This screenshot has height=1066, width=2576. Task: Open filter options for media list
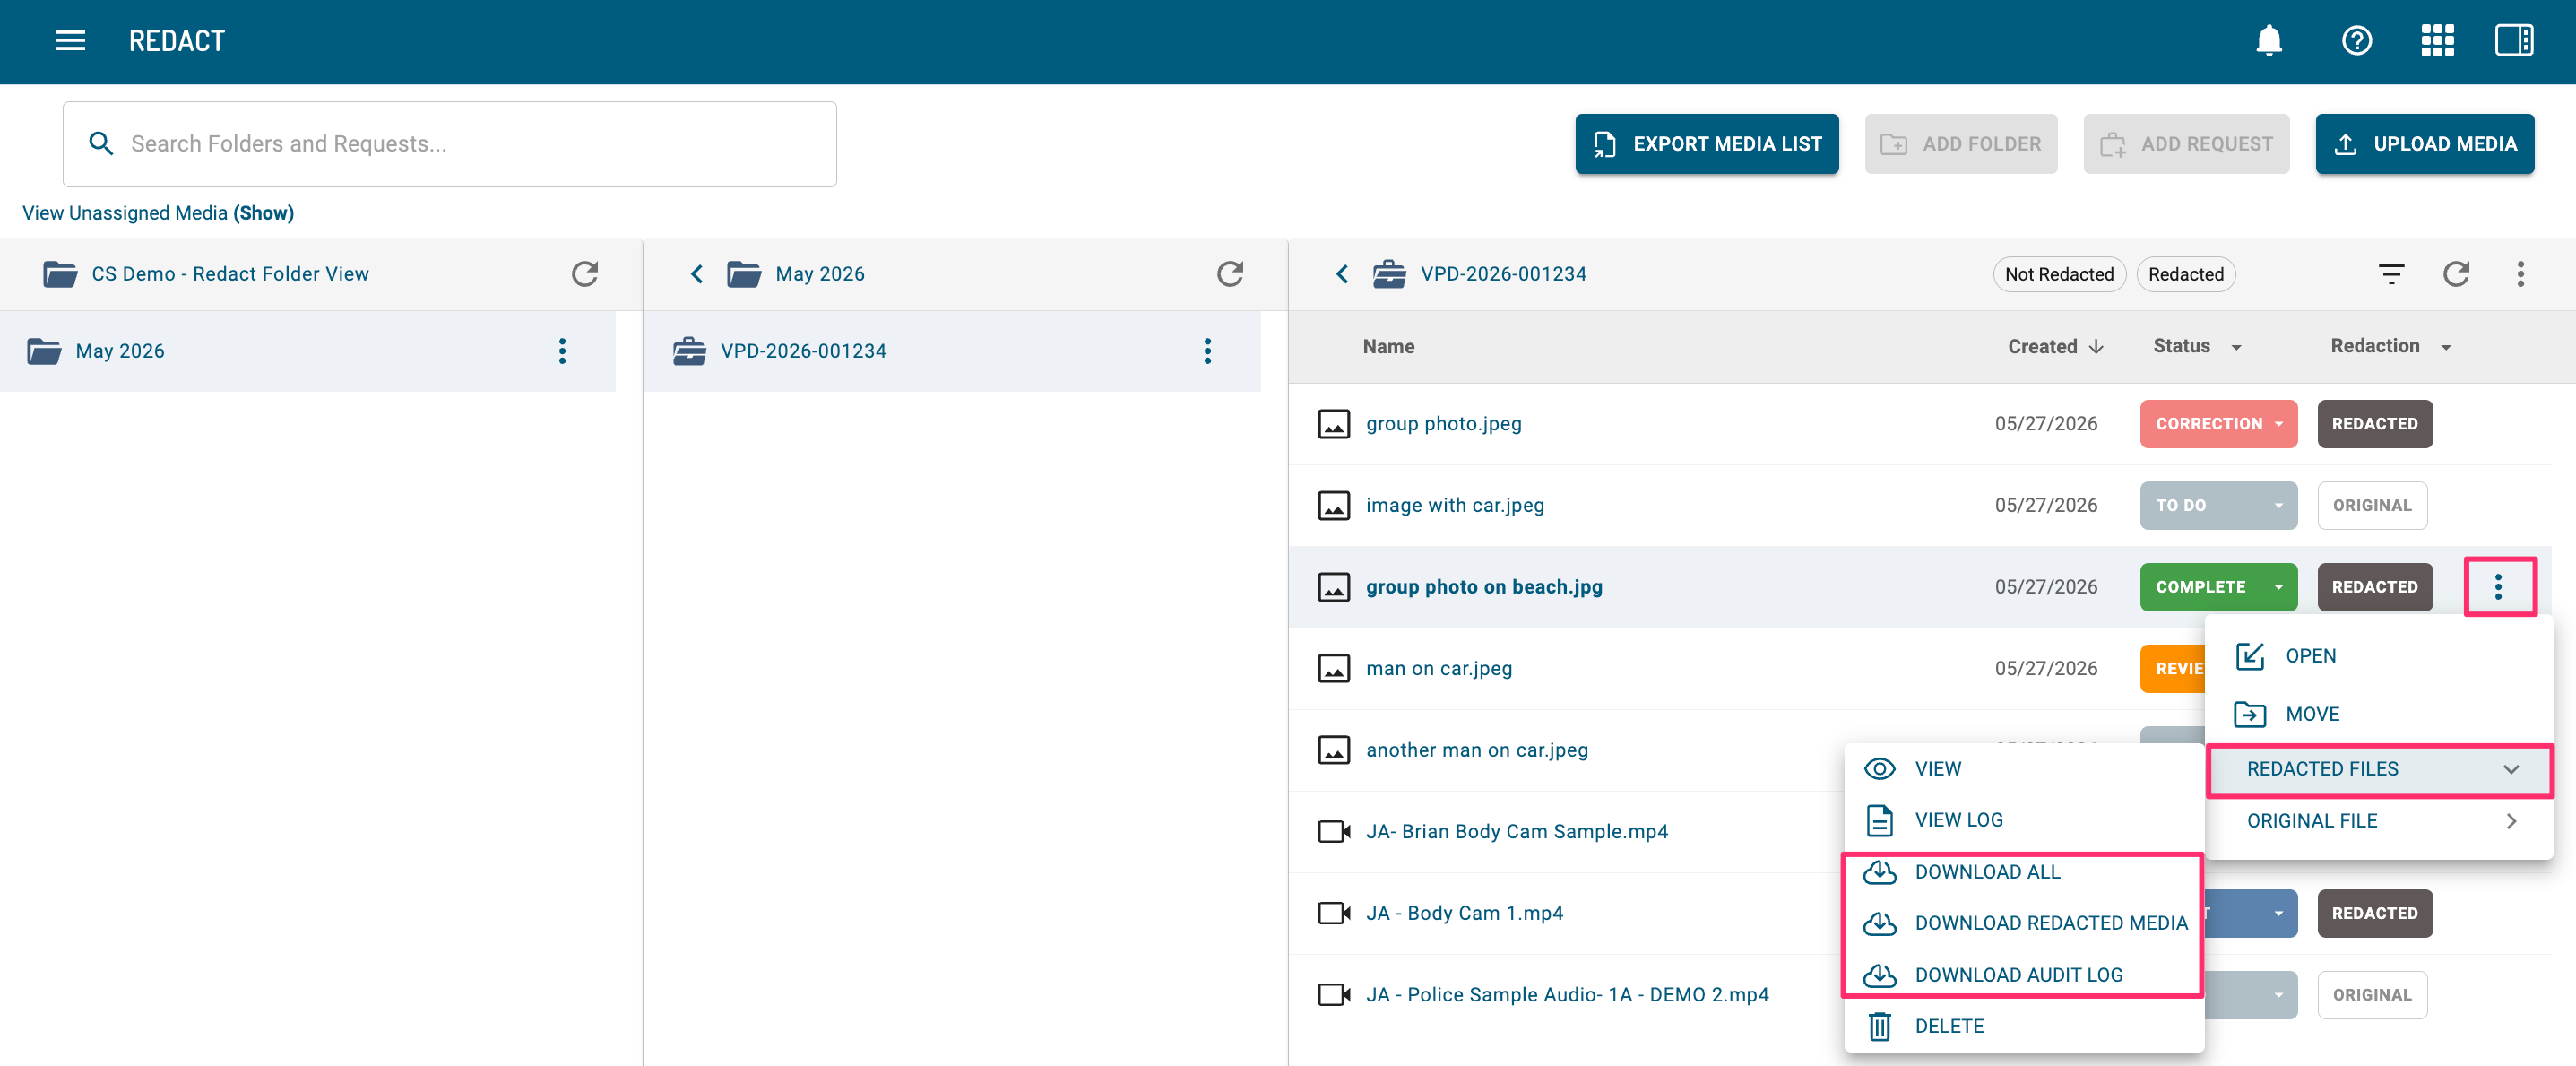tap(2391, 274)
